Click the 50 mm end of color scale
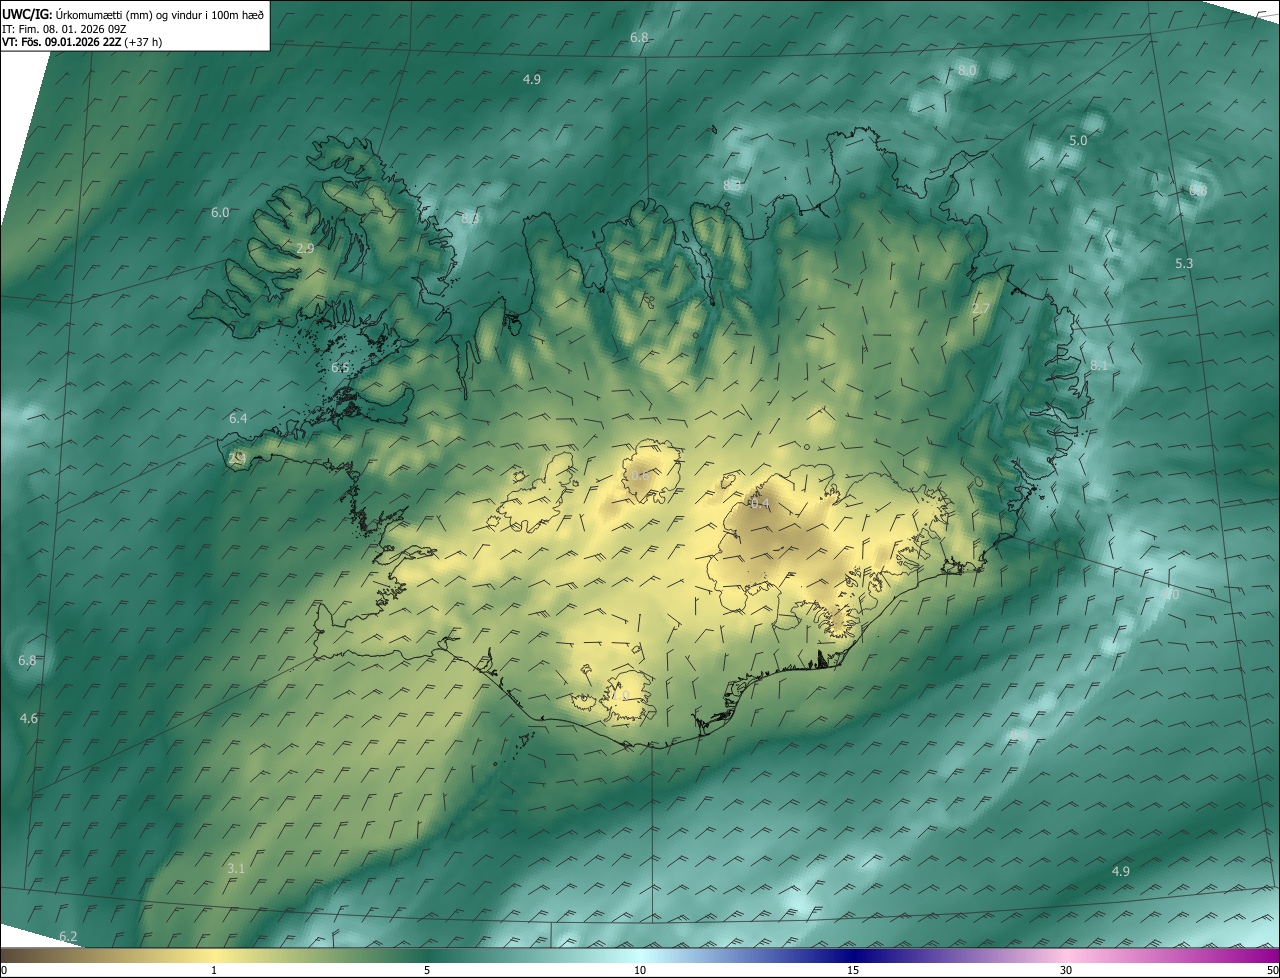The image size is (1280, 978). [1271, 969]
